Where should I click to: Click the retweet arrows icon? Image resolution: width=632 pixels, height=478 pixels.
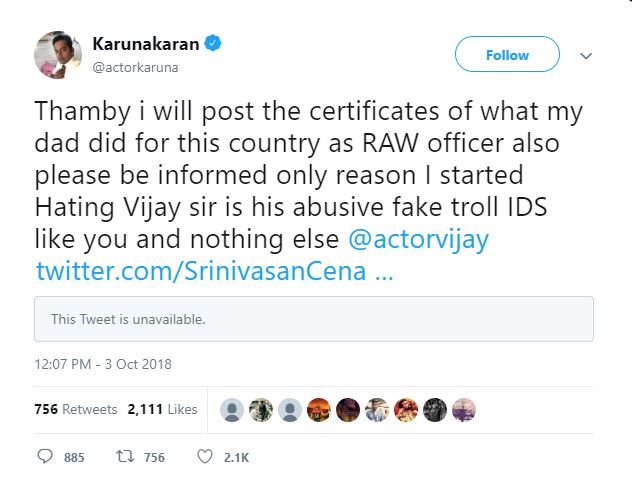coord(125,457)
